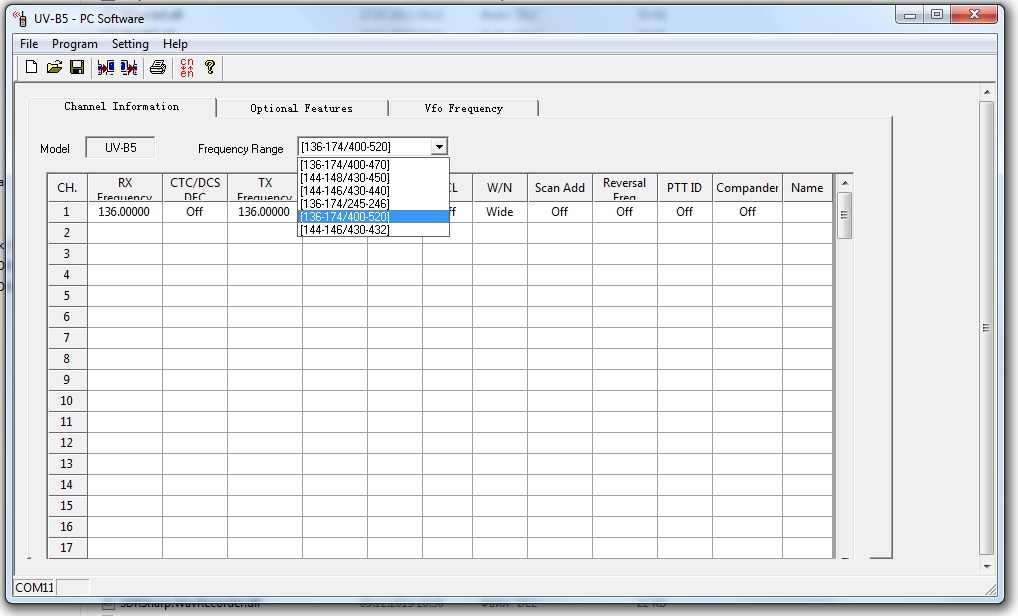1018x616 pixels.
Task: Choose the [144-148/430-450] frequency range
Action: point(373,178)
